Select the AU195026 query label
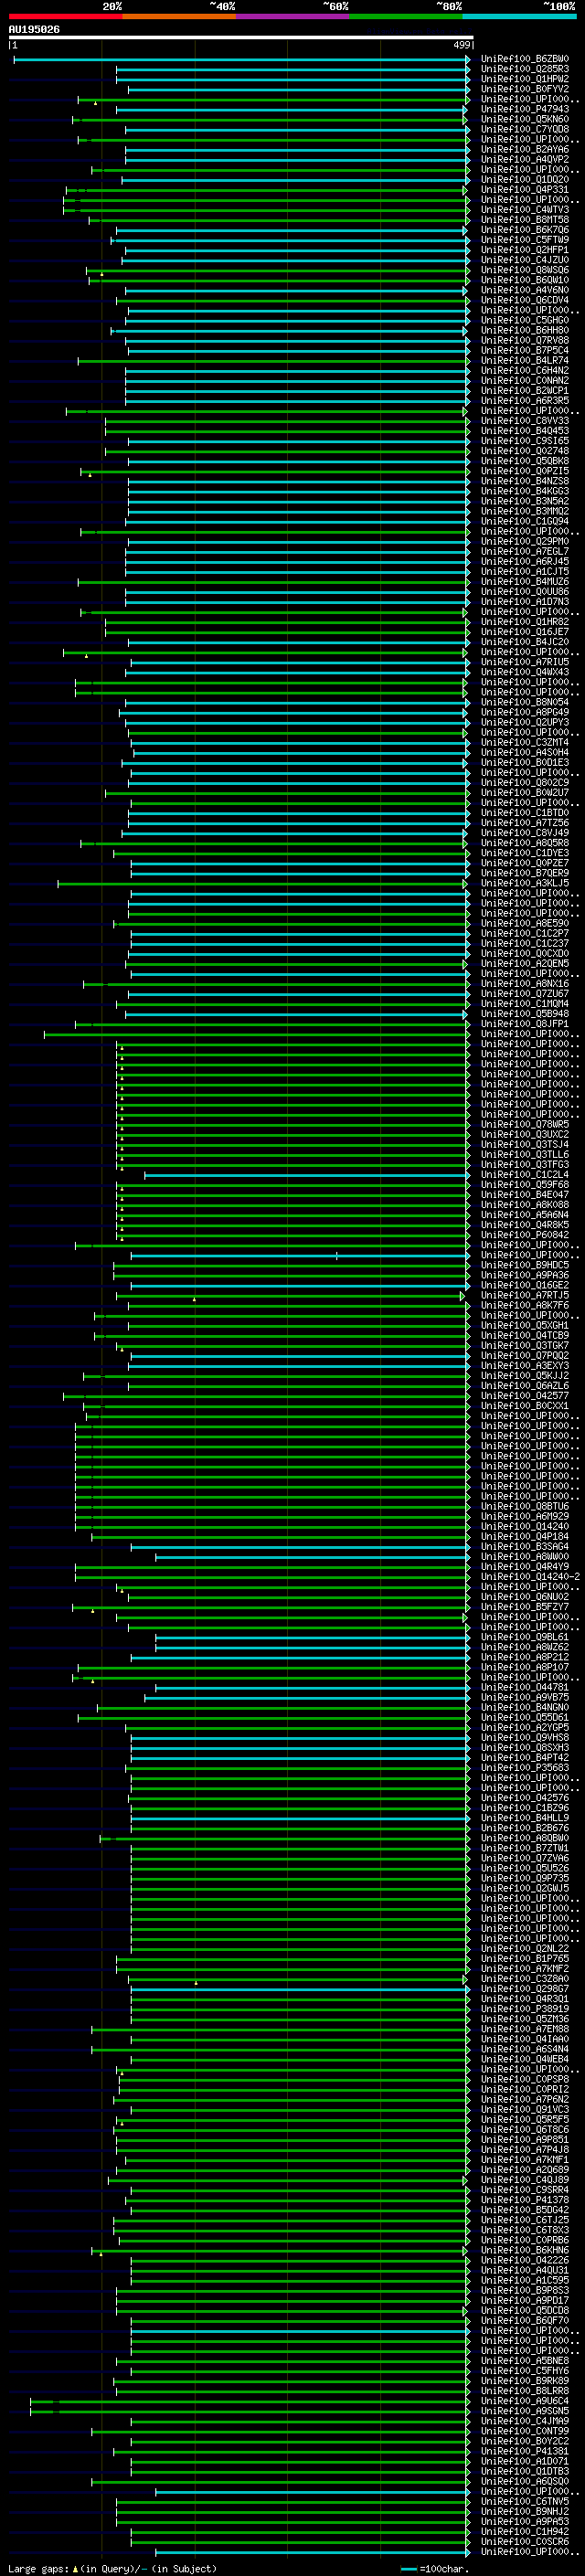The image size is (585, 2576). tap(34, 30)
